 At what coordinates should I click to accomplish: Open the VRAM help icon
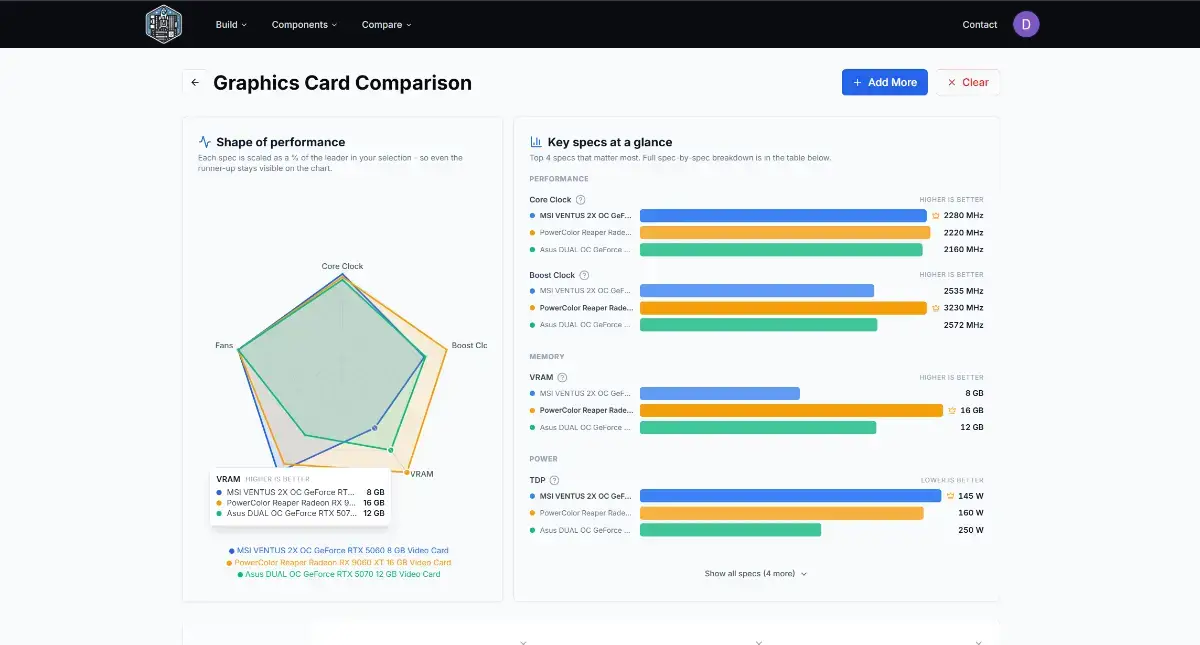click(x=562, y=378)
